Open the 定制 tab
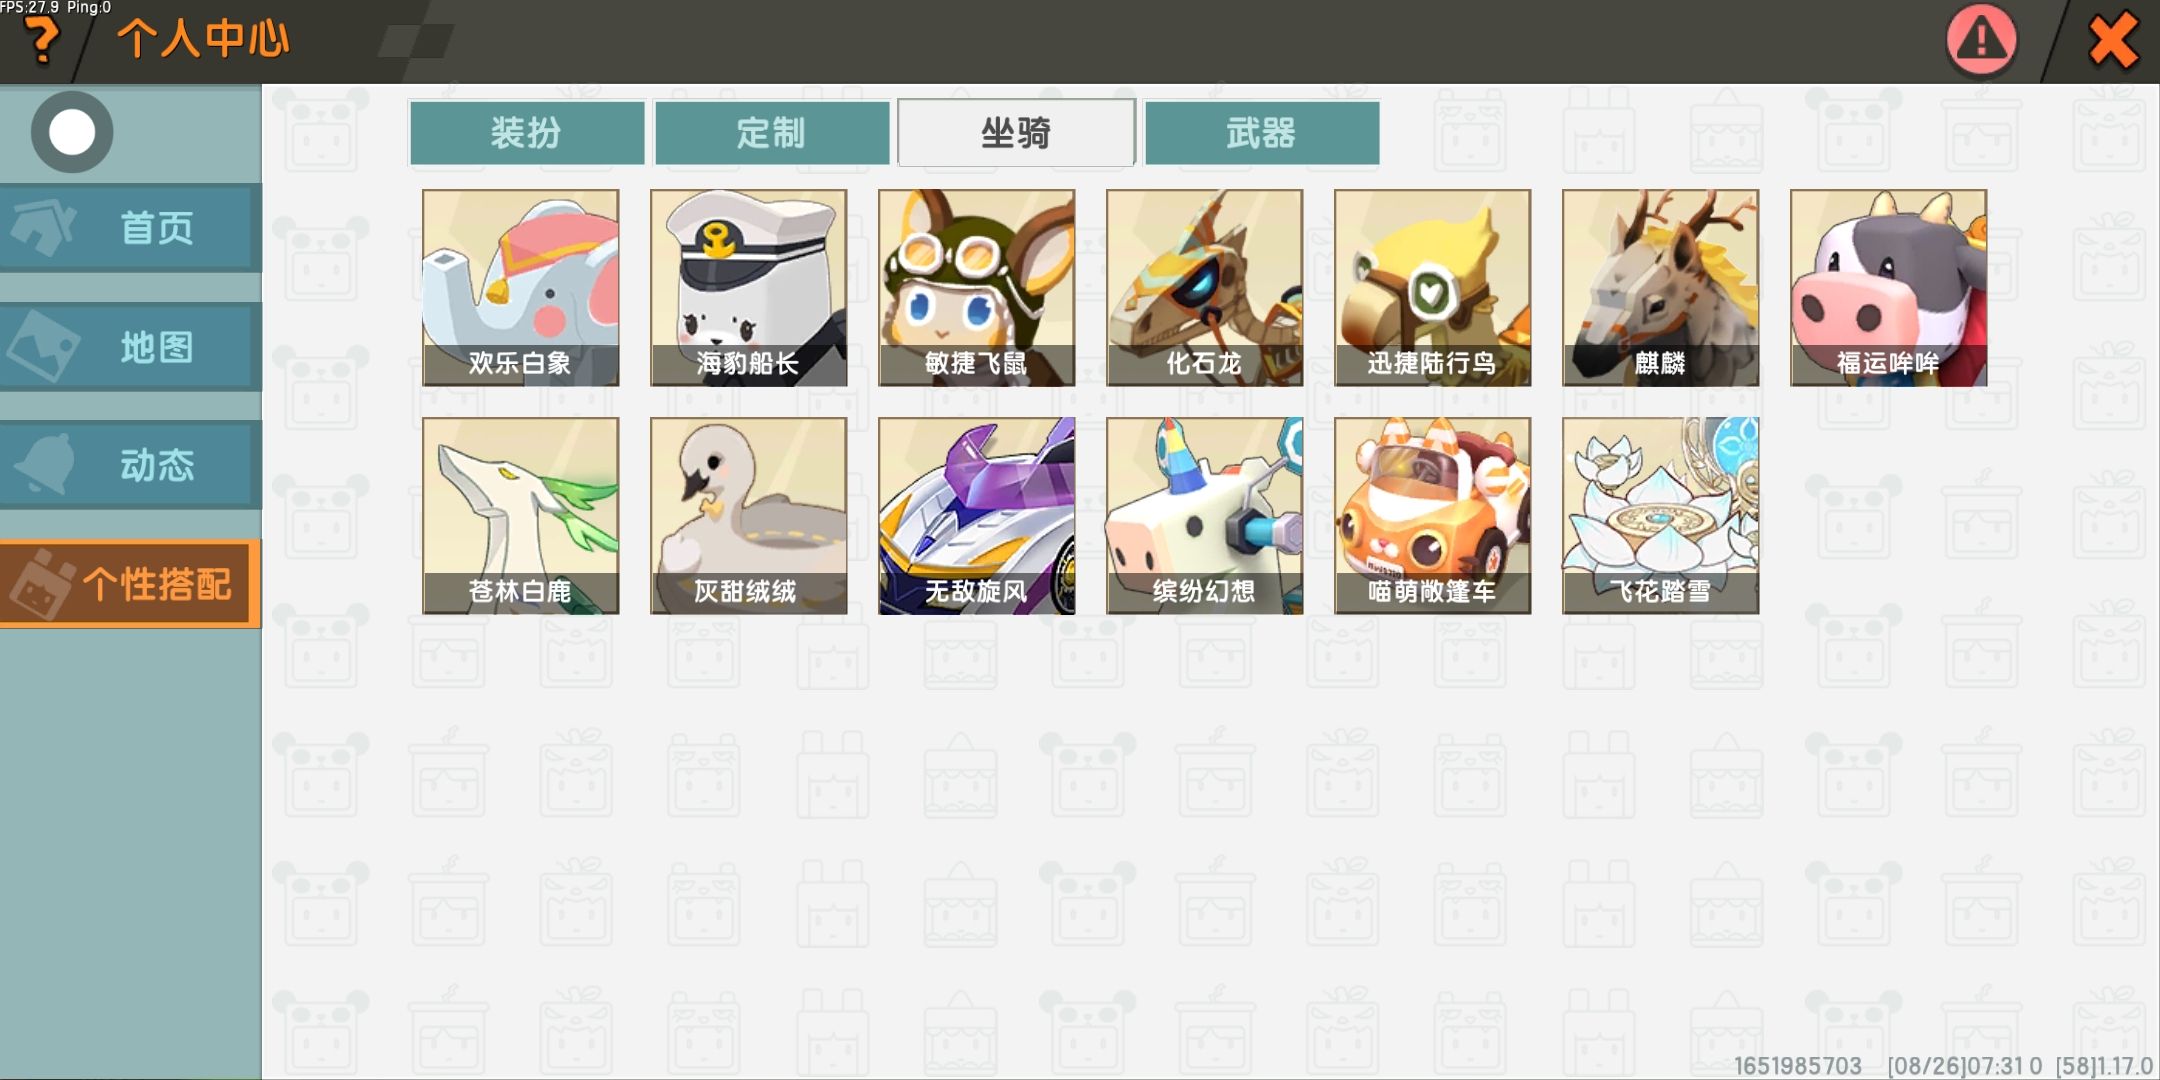 [x=772, y=132]
